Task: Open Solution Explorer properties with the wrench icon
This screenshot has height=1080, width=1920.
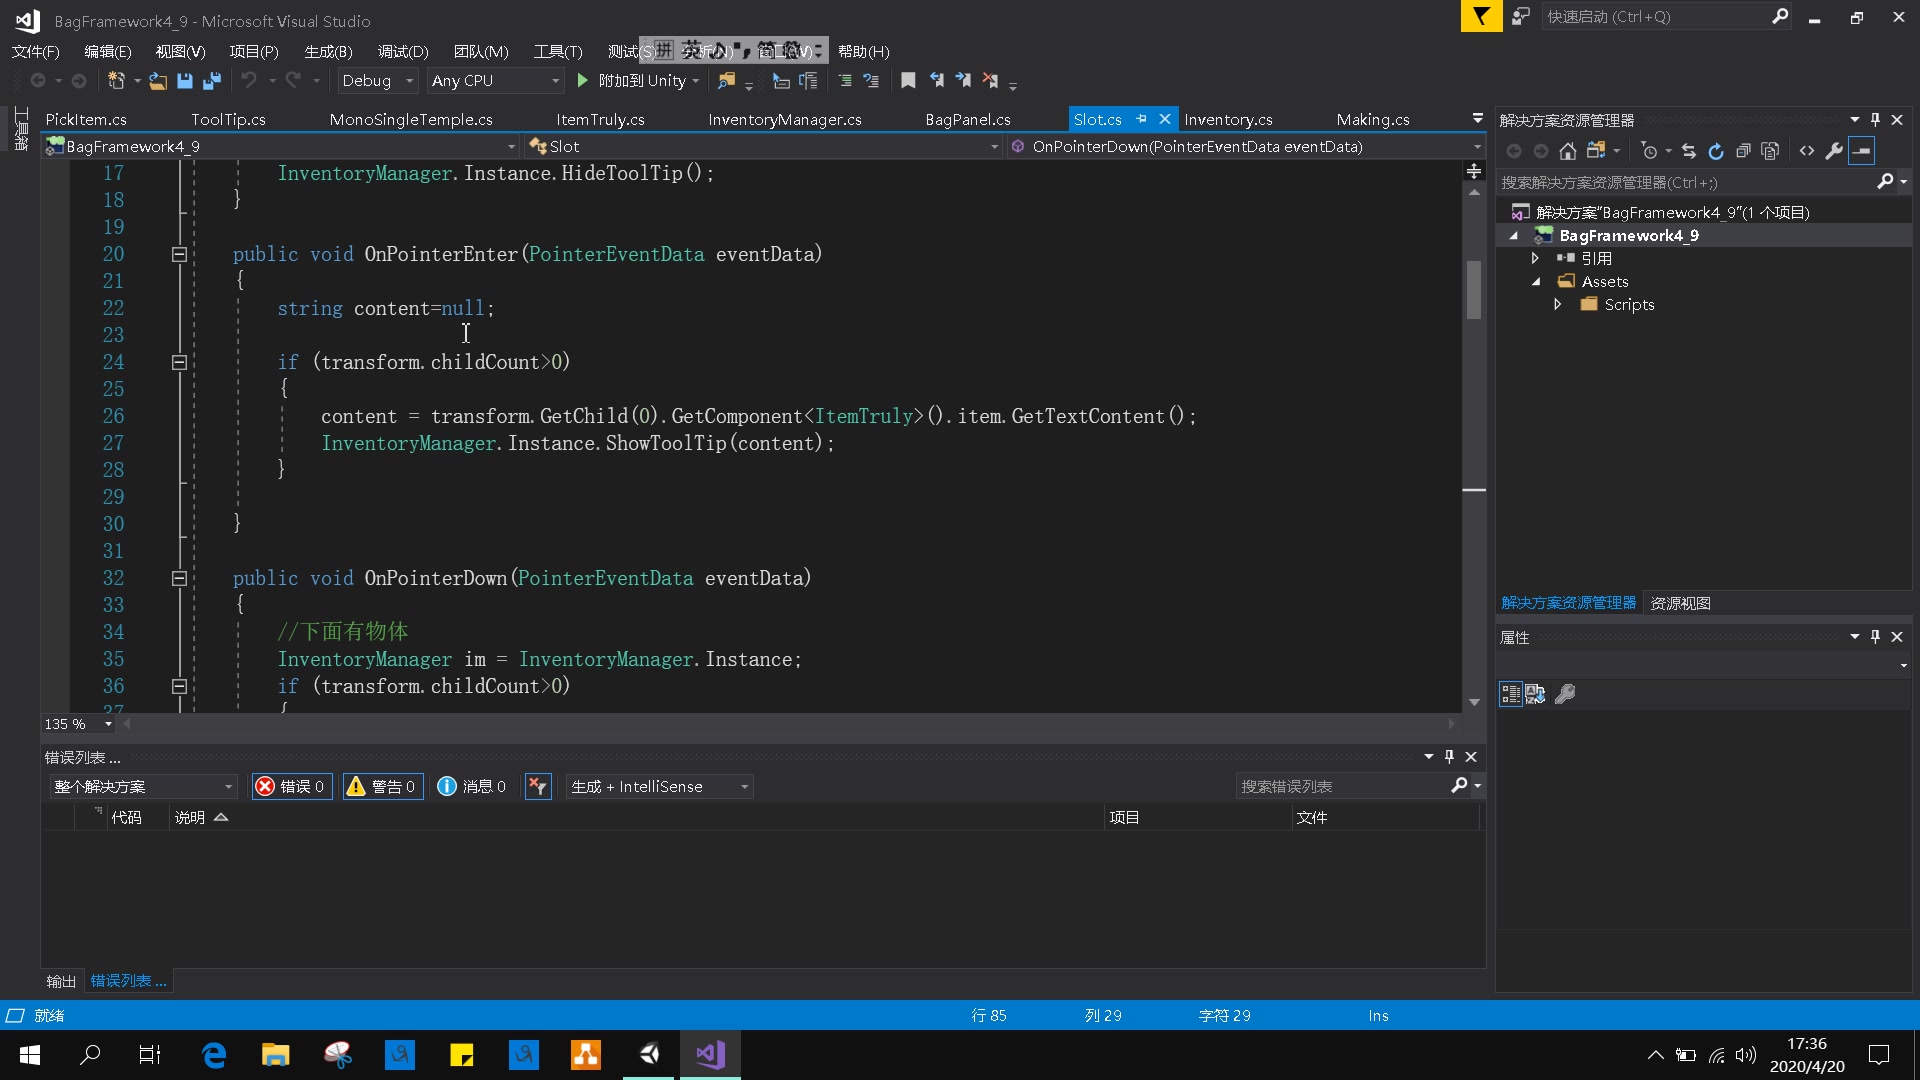Action: pyautogui.click(x=1833, y=150)
